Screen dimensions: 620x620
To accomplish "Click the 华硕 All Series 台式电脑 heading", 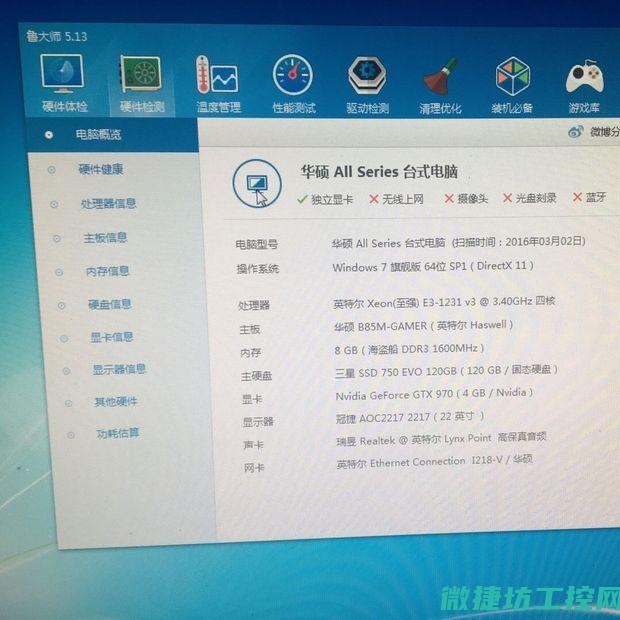I will [x=379, y=172].
